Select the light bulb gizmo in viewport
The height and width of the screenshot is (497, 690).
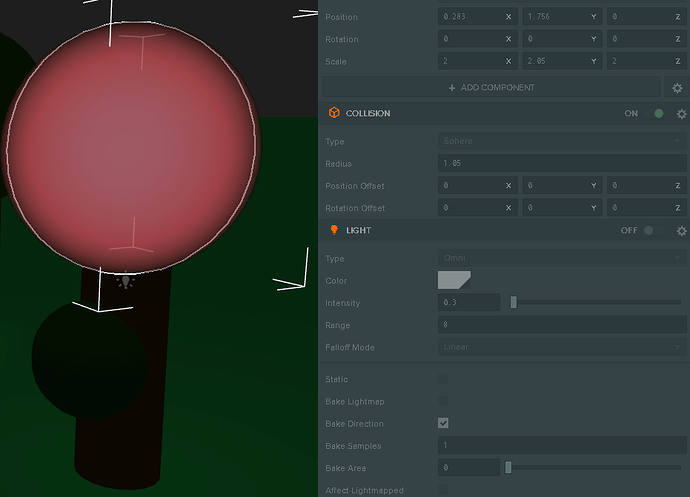[125, 282]
